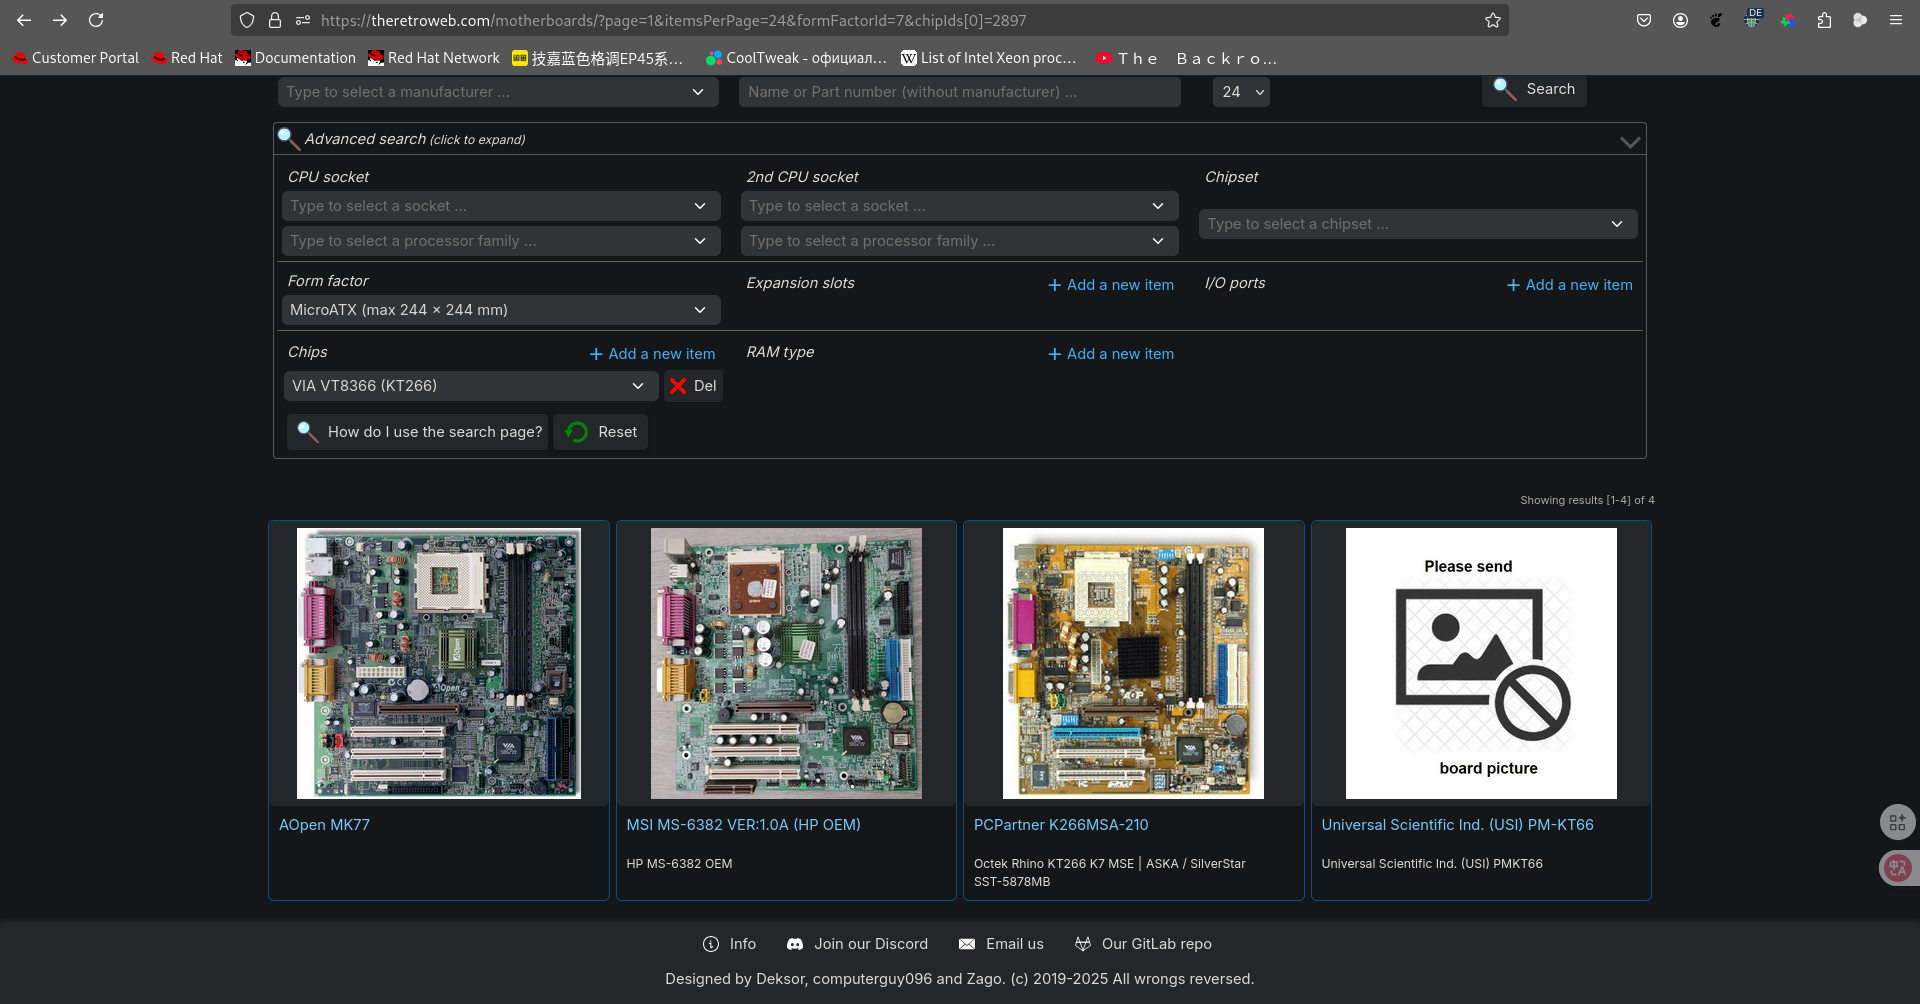Click the Reset button with green arrow
Image resolution: width=1920 pixels, height=1004 pixels.
pyautogui.click(x=601, y=432)
